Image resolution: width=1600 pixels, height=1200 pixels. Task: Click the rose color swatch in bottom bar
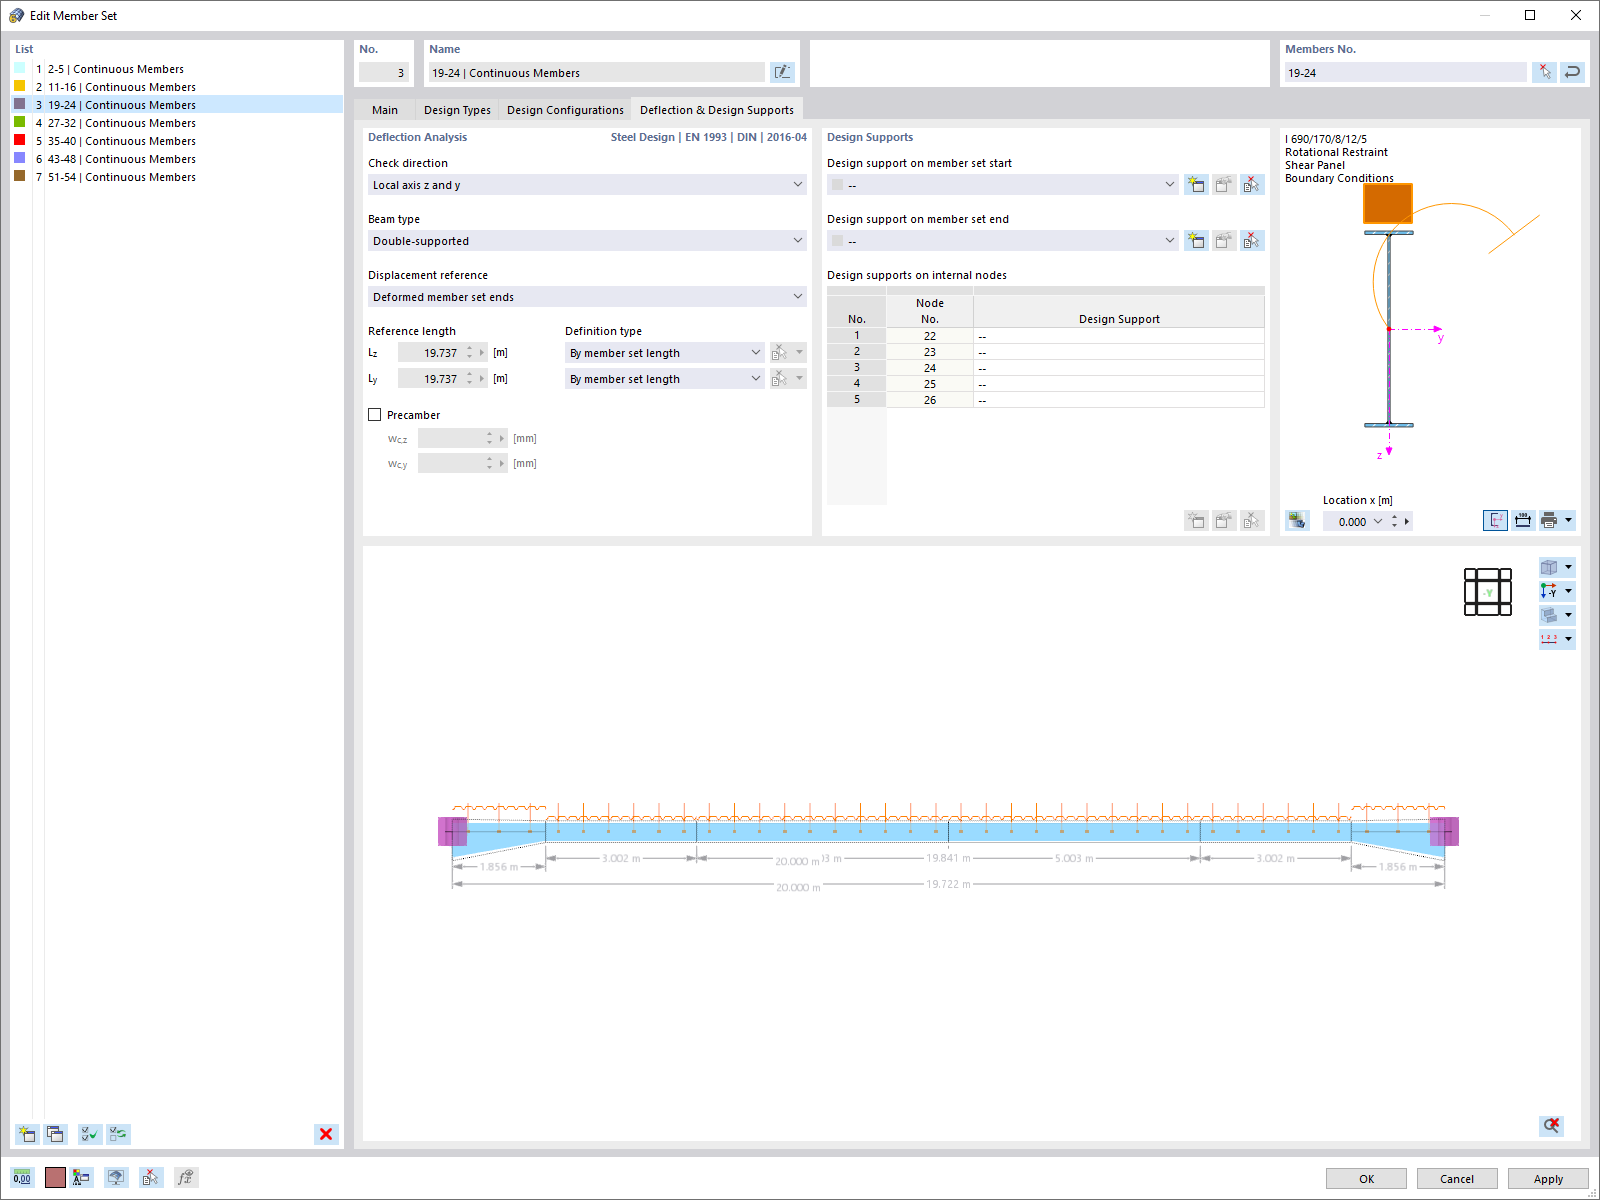pyautogui.click(x=55, y=1178)
